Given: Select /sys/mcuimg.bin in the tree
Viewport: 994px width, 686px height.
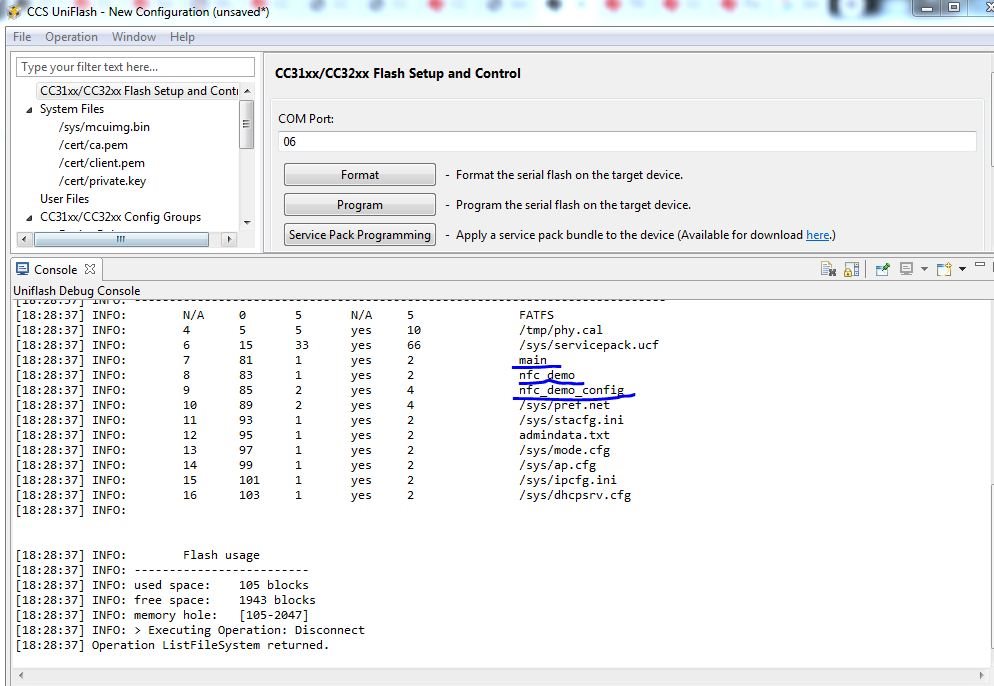Looking at the screenshot, I should click(x=105, y=127).
